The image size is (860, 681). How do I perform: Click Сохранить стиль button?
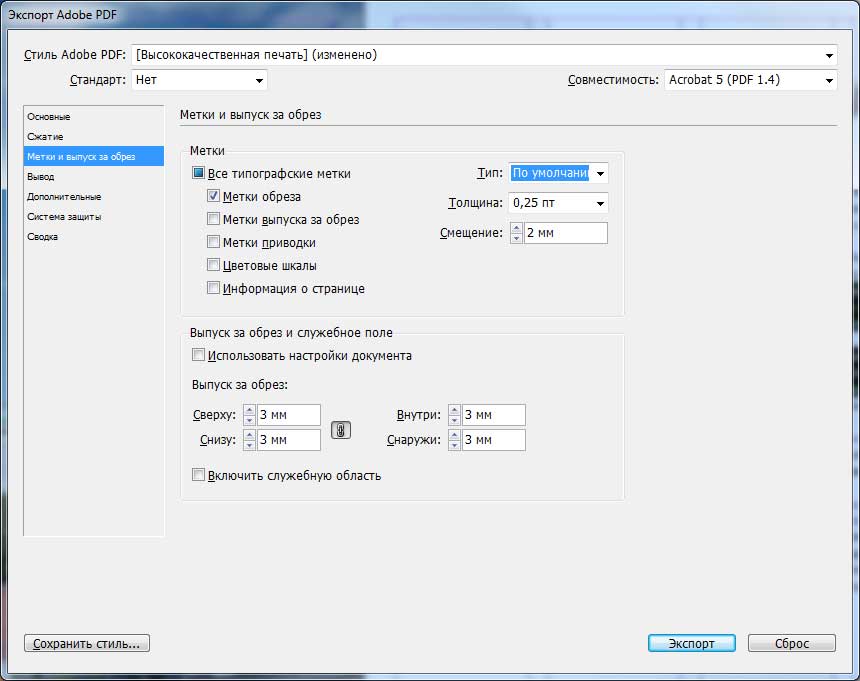coord(87,643)
